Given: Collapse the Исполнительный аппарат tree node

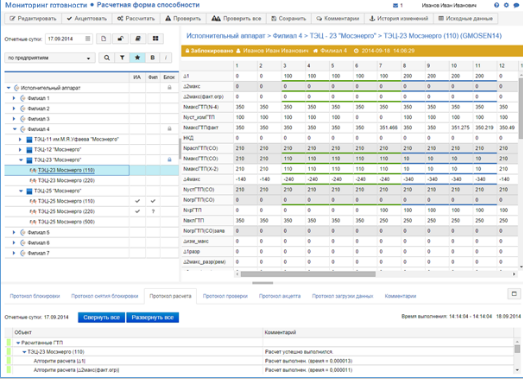Looking at the screenshot, I should coord(9,88).
